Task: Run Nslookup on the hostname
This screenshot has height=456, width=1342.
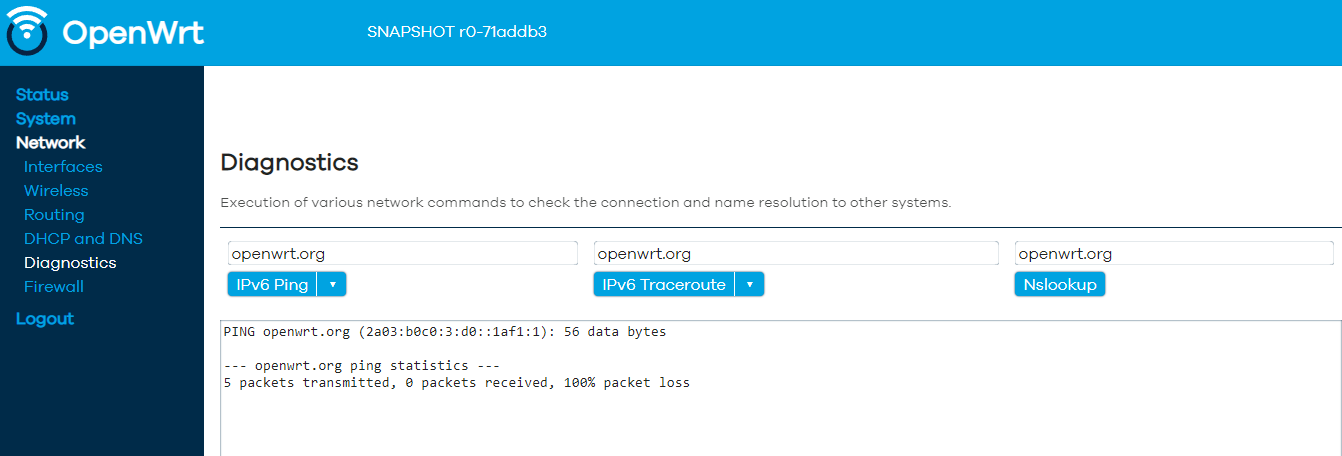Action: [x=1060, y=285]
